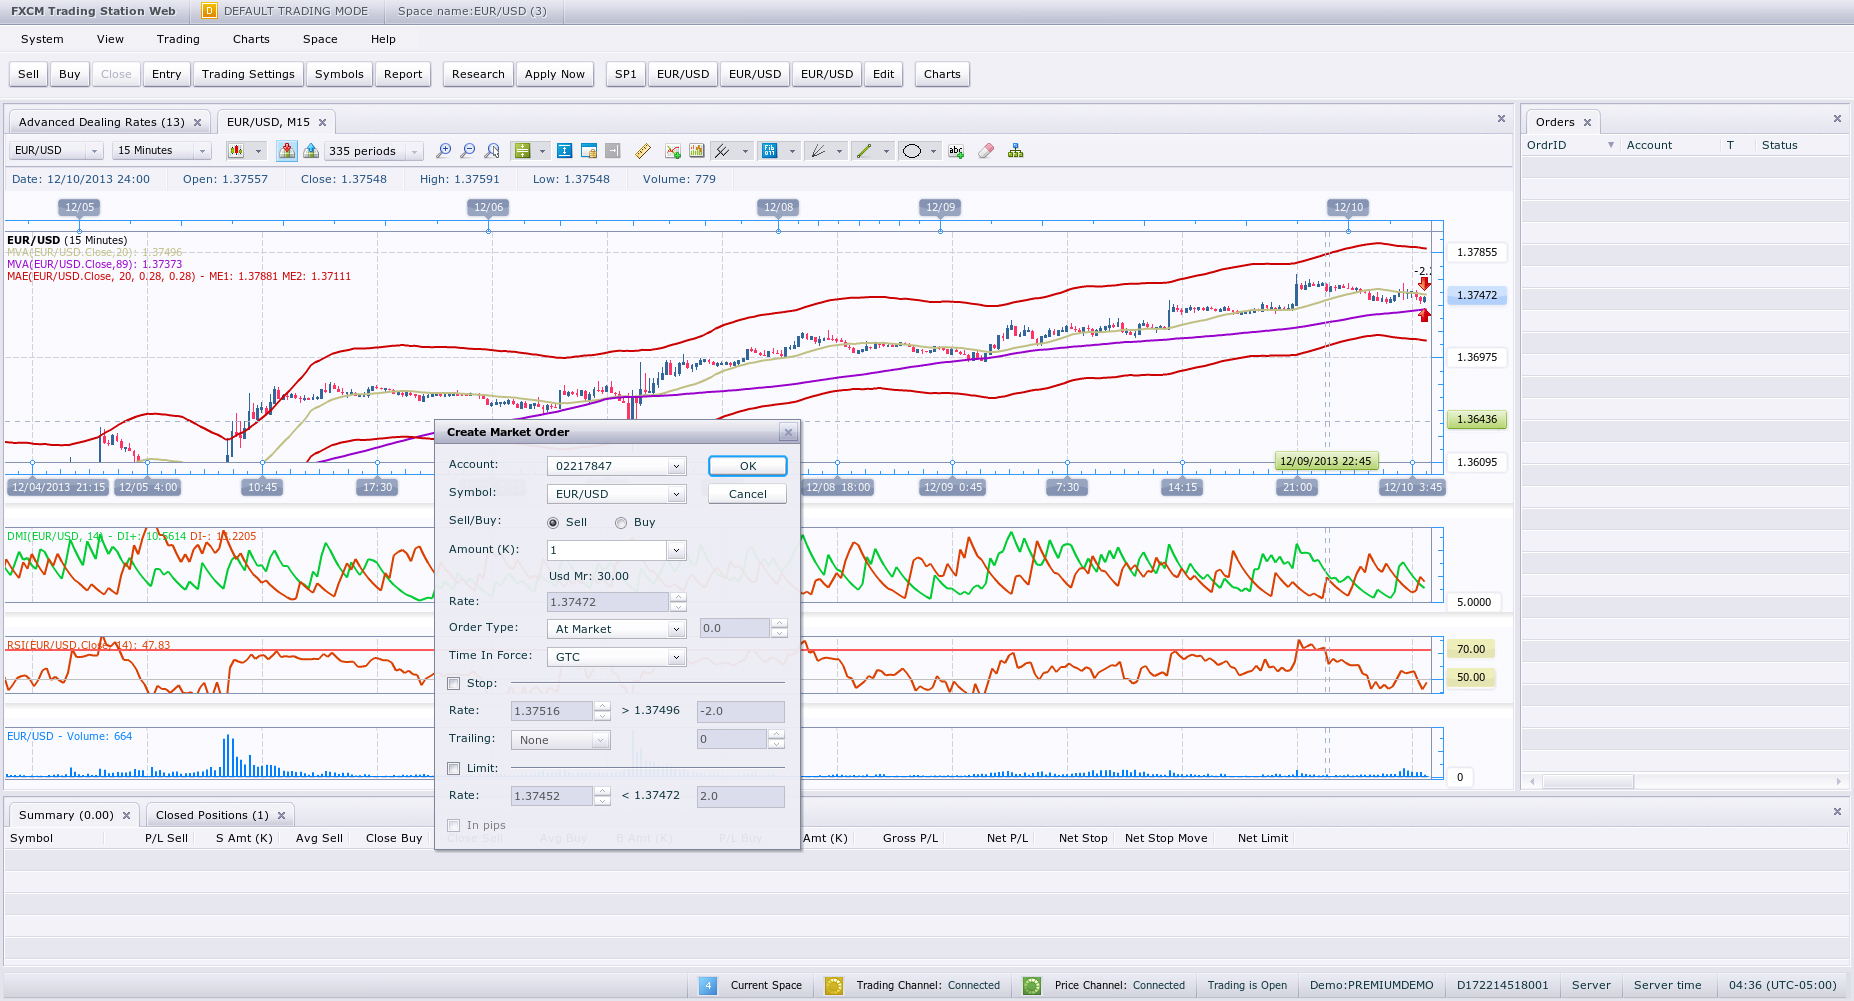Click the Amount (K) input field
Viewport: 1854px width, 1001px height.
pos(606,550)
